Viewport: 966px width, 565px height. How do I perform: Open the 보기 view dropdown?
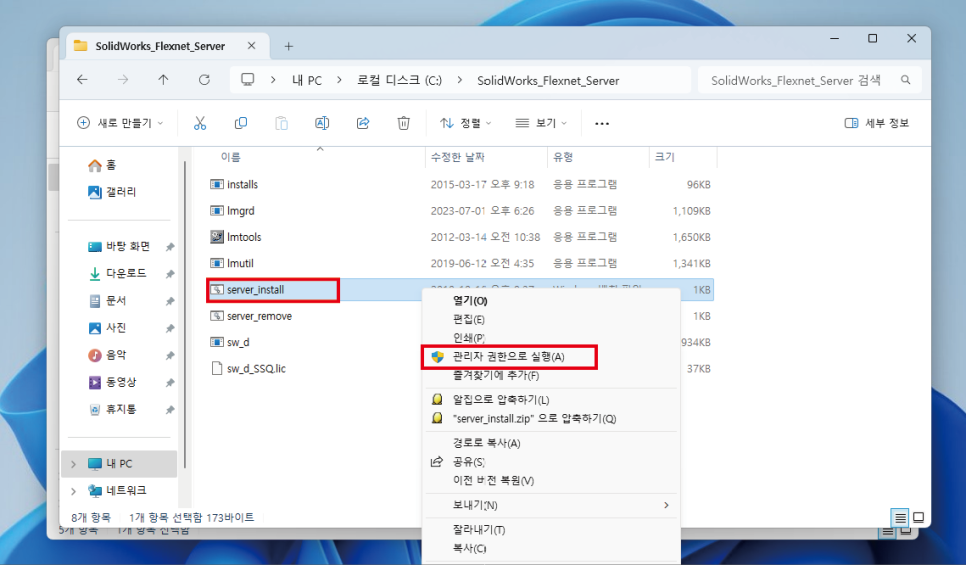point(541,123)
